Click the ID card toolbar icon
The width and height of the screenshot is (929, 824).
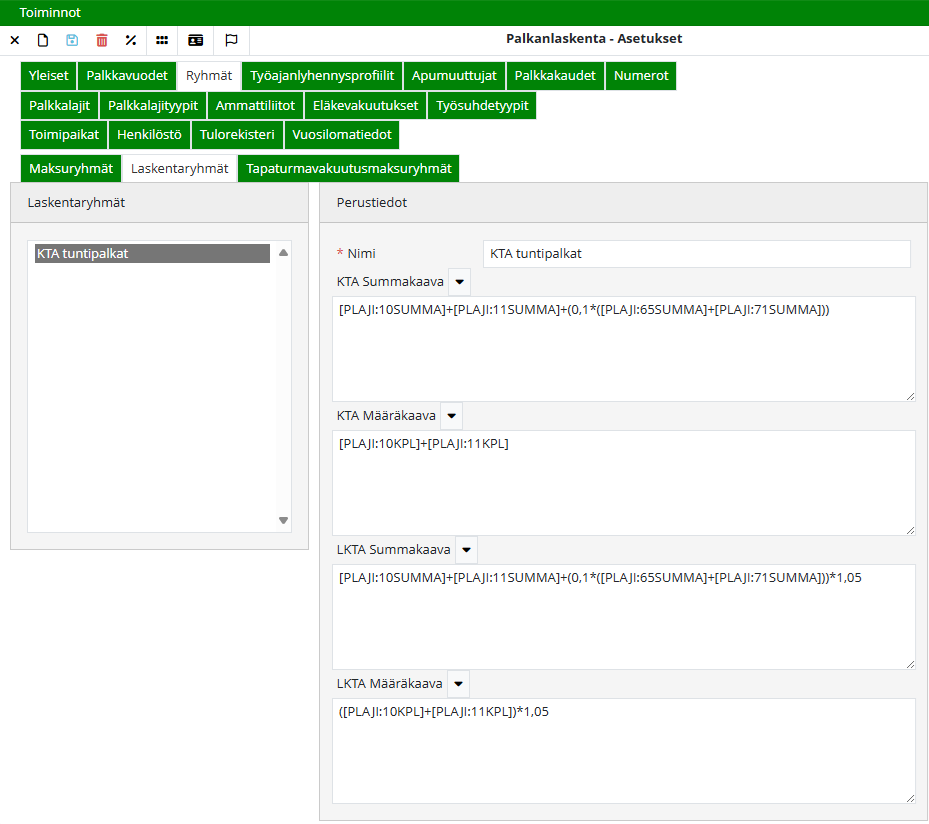[196, 40]
